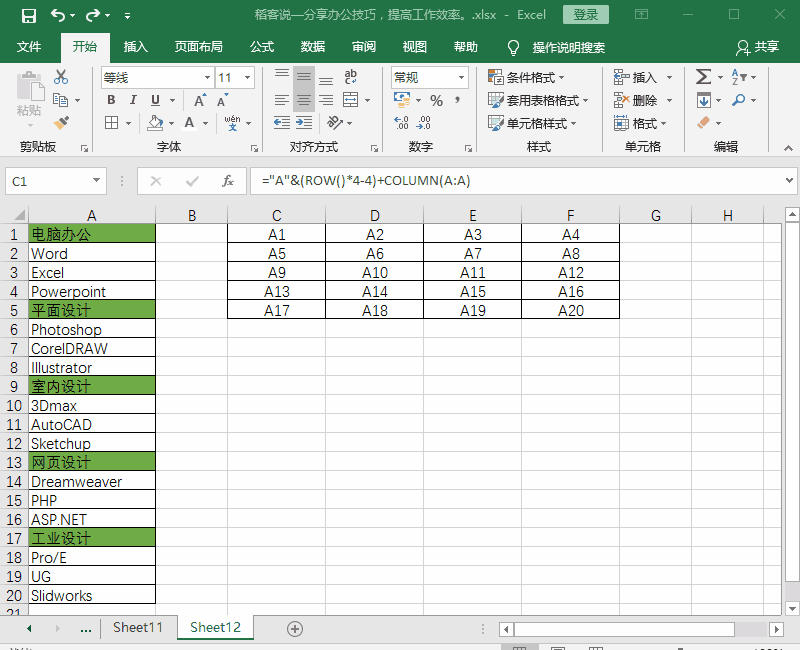The width and height of the screenshot is (800, 650).
Task: Click Increase Decimal icon
Action: tap(402, 122)
